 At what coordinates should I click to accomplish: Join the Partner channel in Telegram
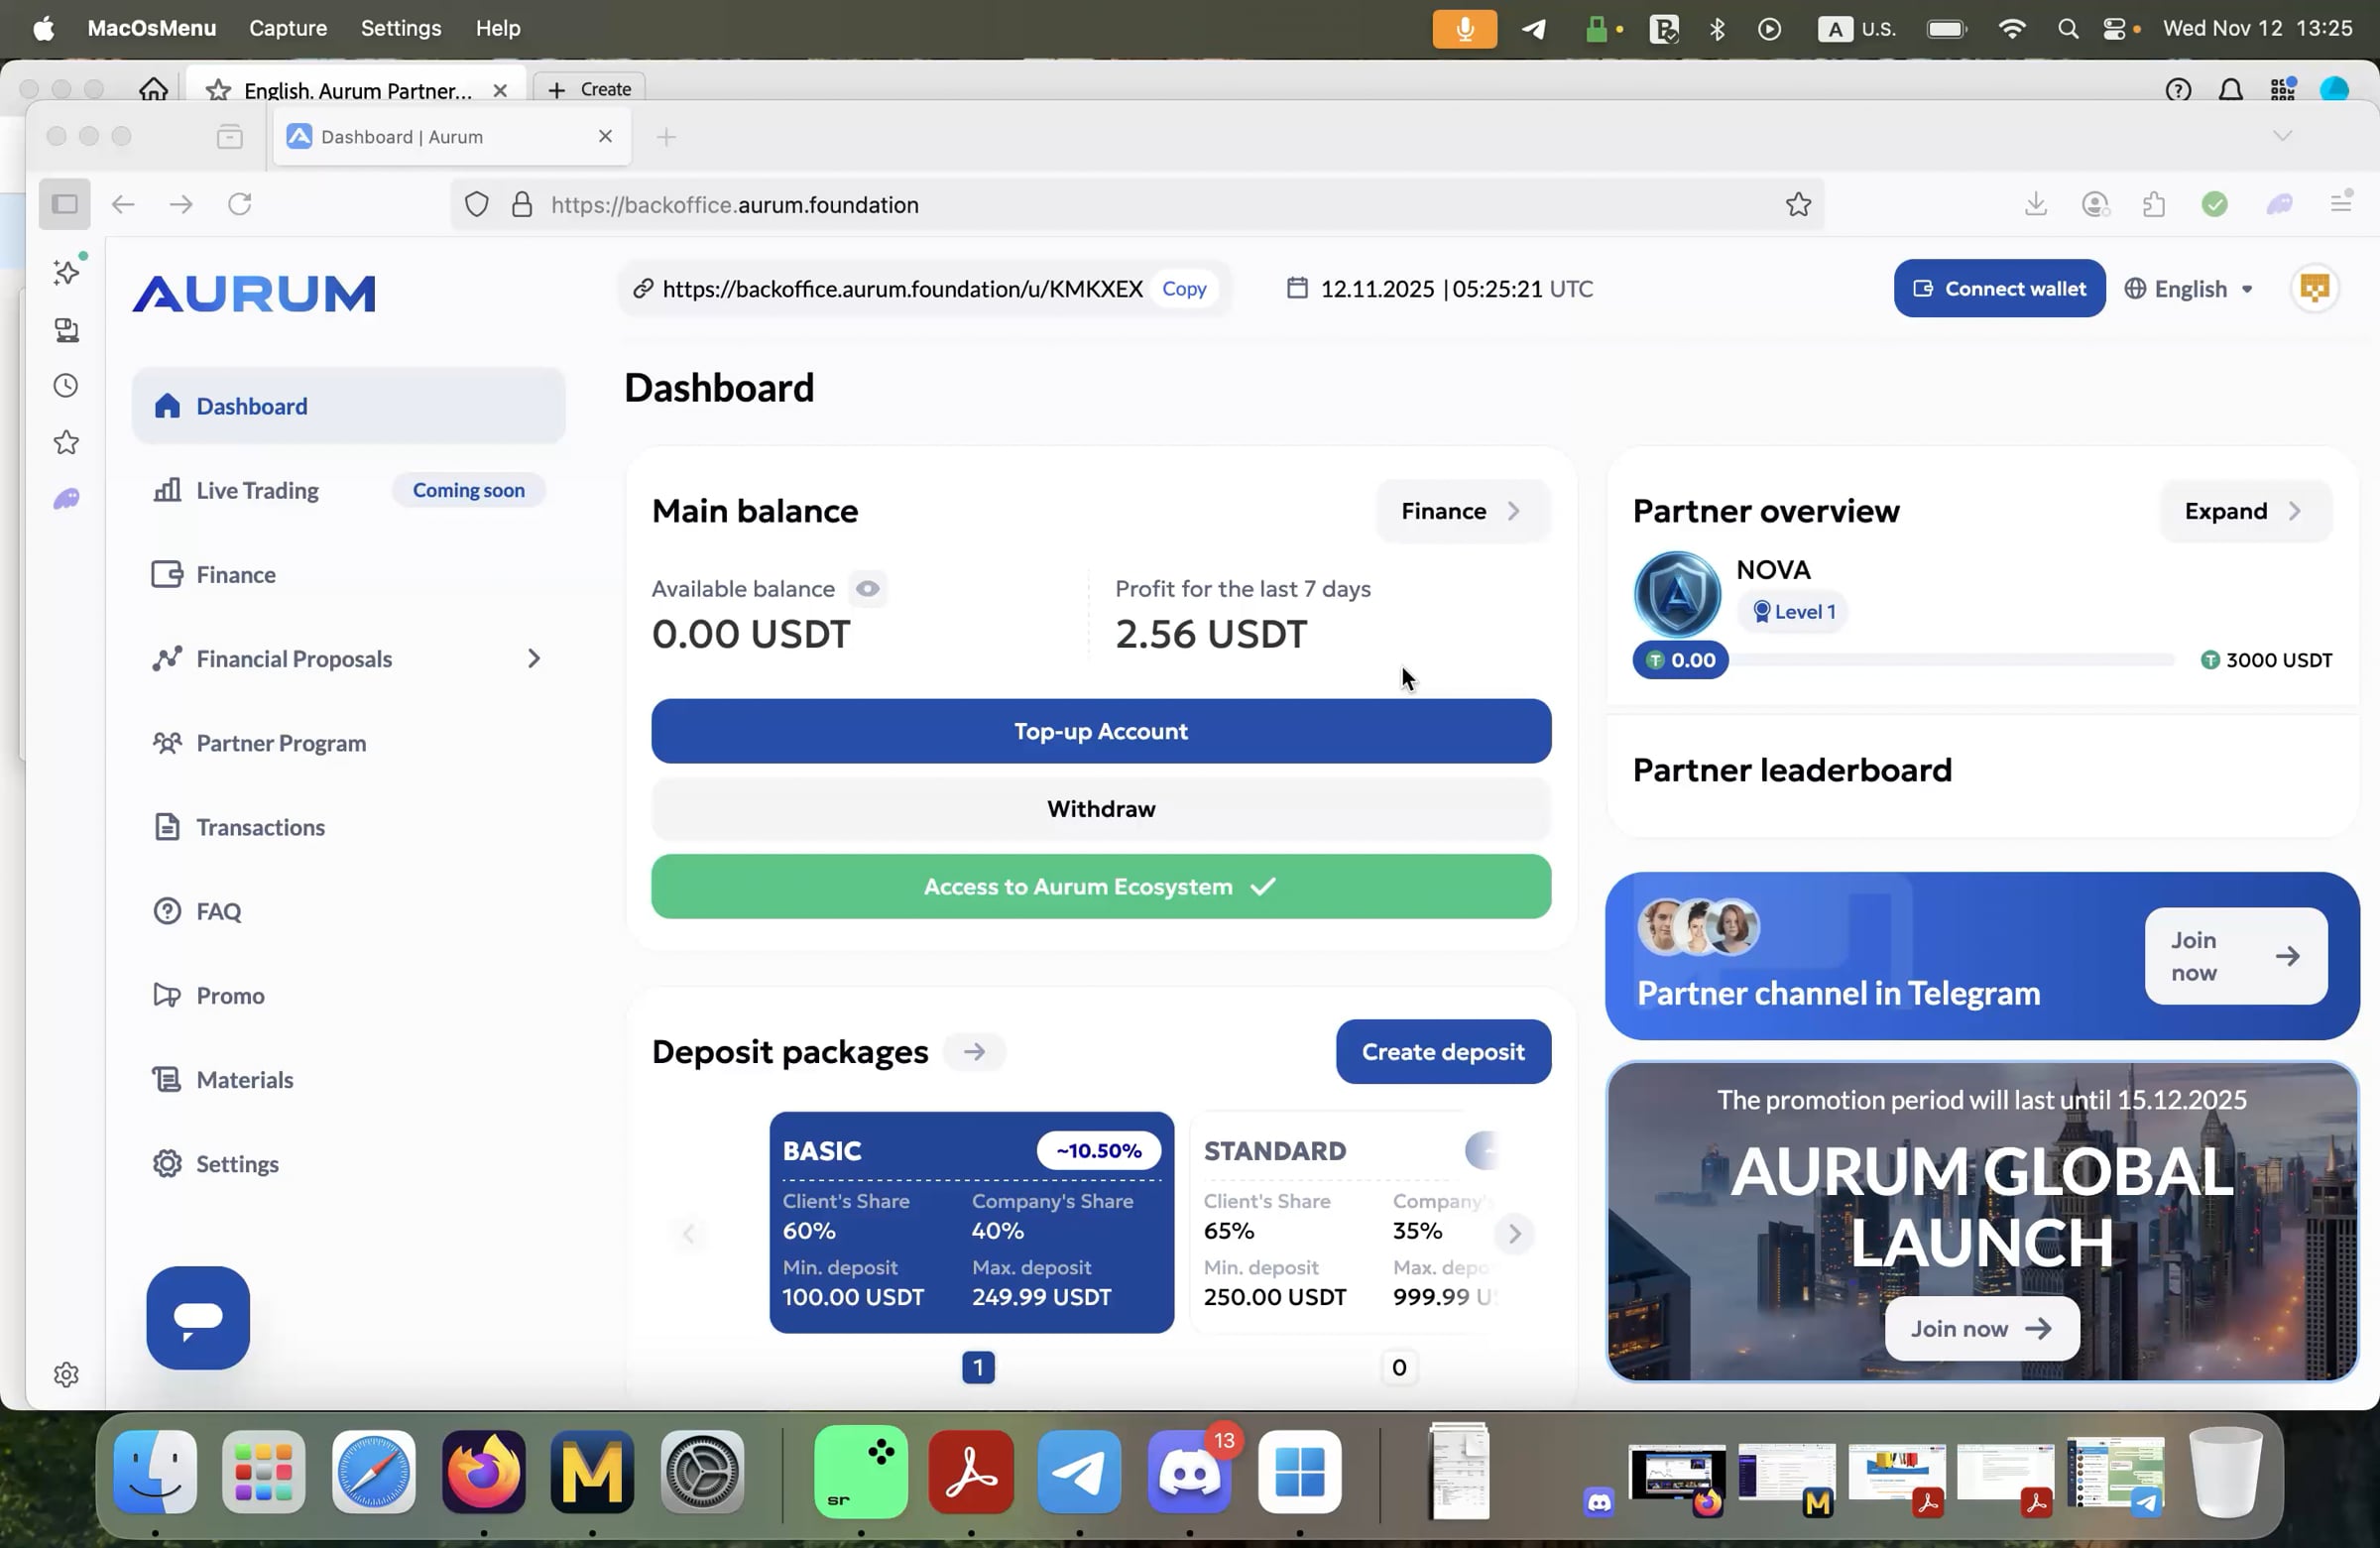click(x=2236, y=956)
